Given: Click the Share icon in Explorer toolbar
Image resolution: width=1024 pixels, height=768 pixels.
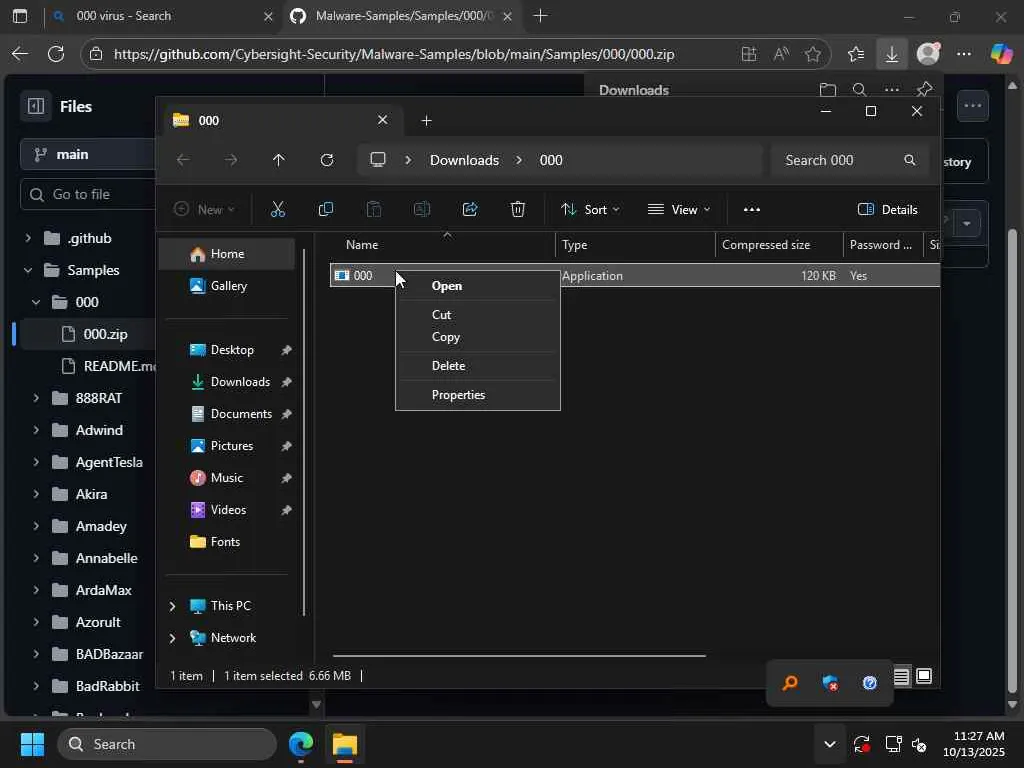Looking at the screenshot, I should pyautogui.click(x=470, y=209).
